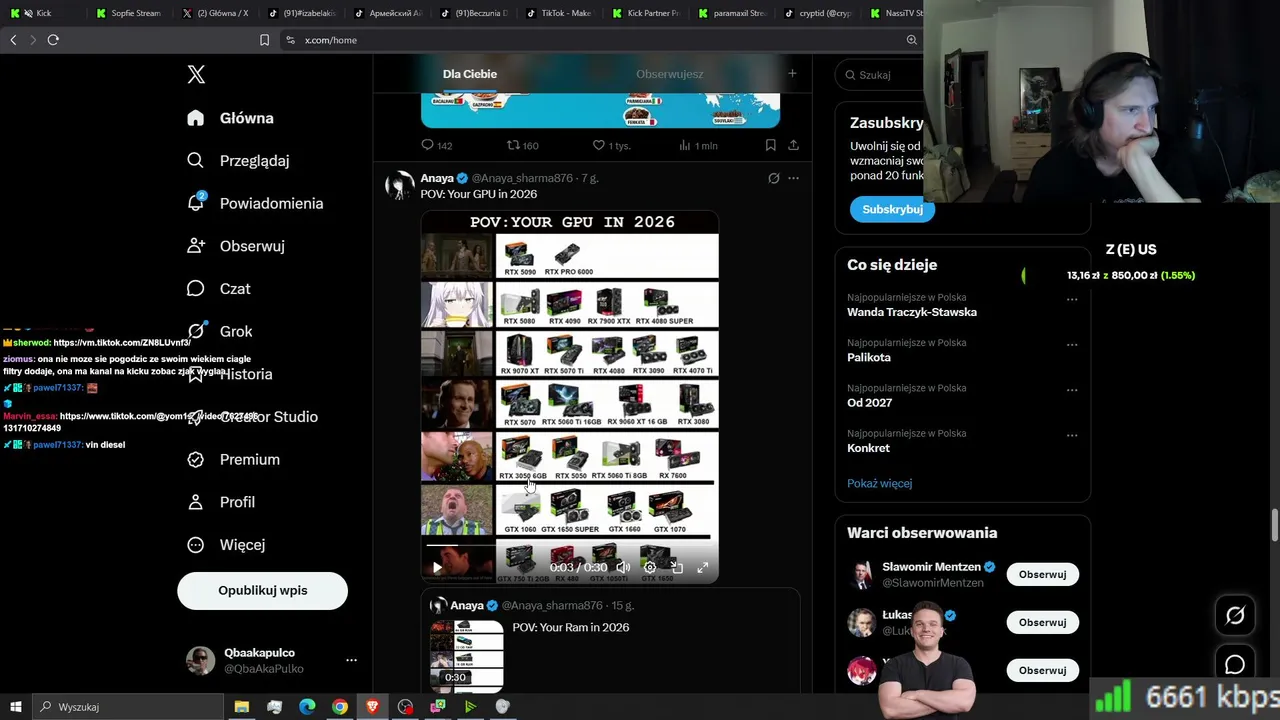
Task: Toggle fullscreen for the GPU video
Action: 703,568
